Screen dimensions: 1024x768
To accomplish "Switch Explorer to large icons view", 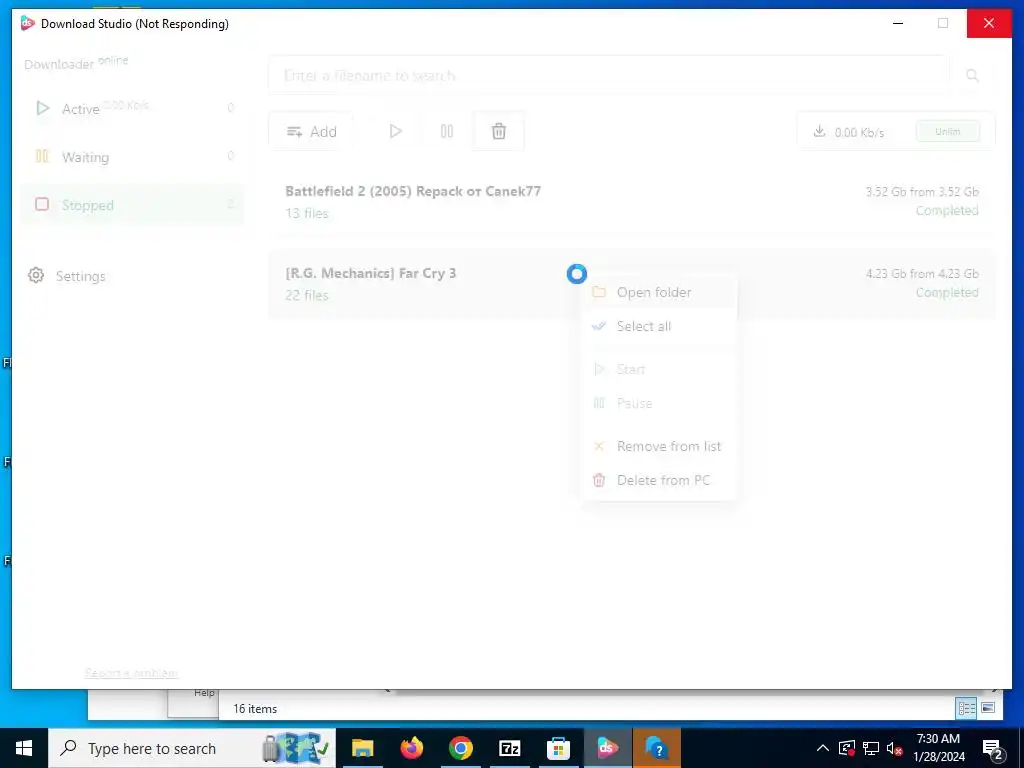I will (988, 708).
